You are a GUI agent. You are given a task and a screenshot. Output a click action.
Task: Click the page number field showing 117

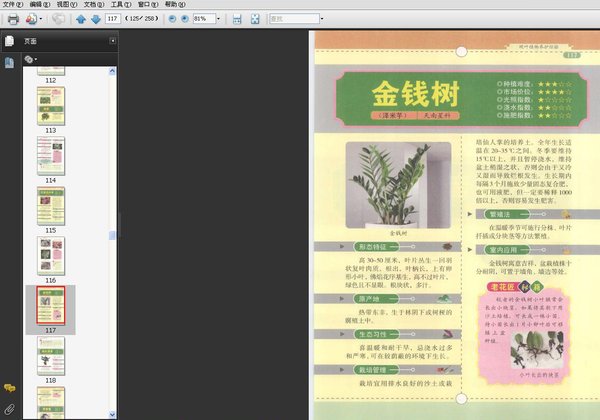pos(111,19)
